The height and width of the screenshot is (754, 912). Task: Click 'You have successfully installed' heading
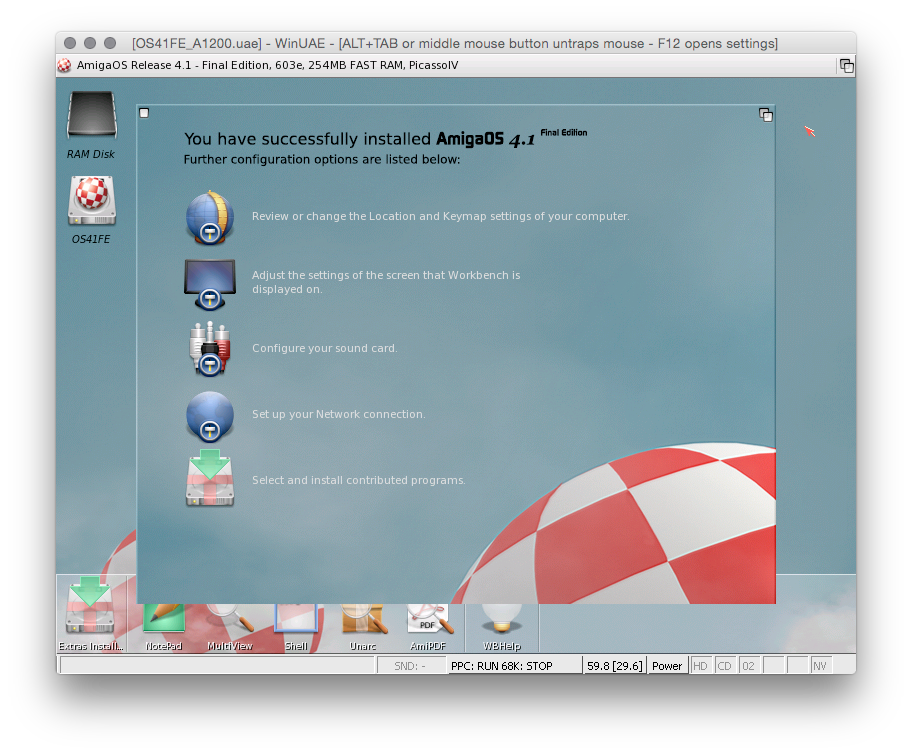[307, 139]
